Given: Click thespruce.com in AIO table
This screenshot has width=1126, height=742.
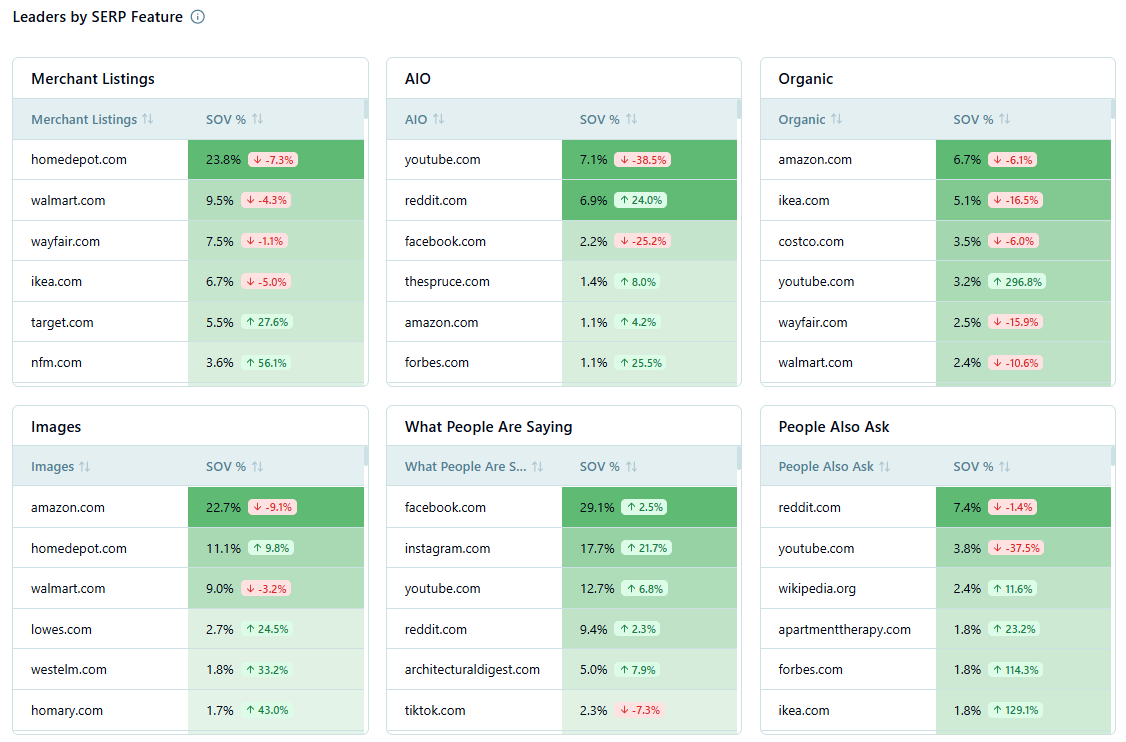Looking at the screenshot, I should click(x=447, y=282).
